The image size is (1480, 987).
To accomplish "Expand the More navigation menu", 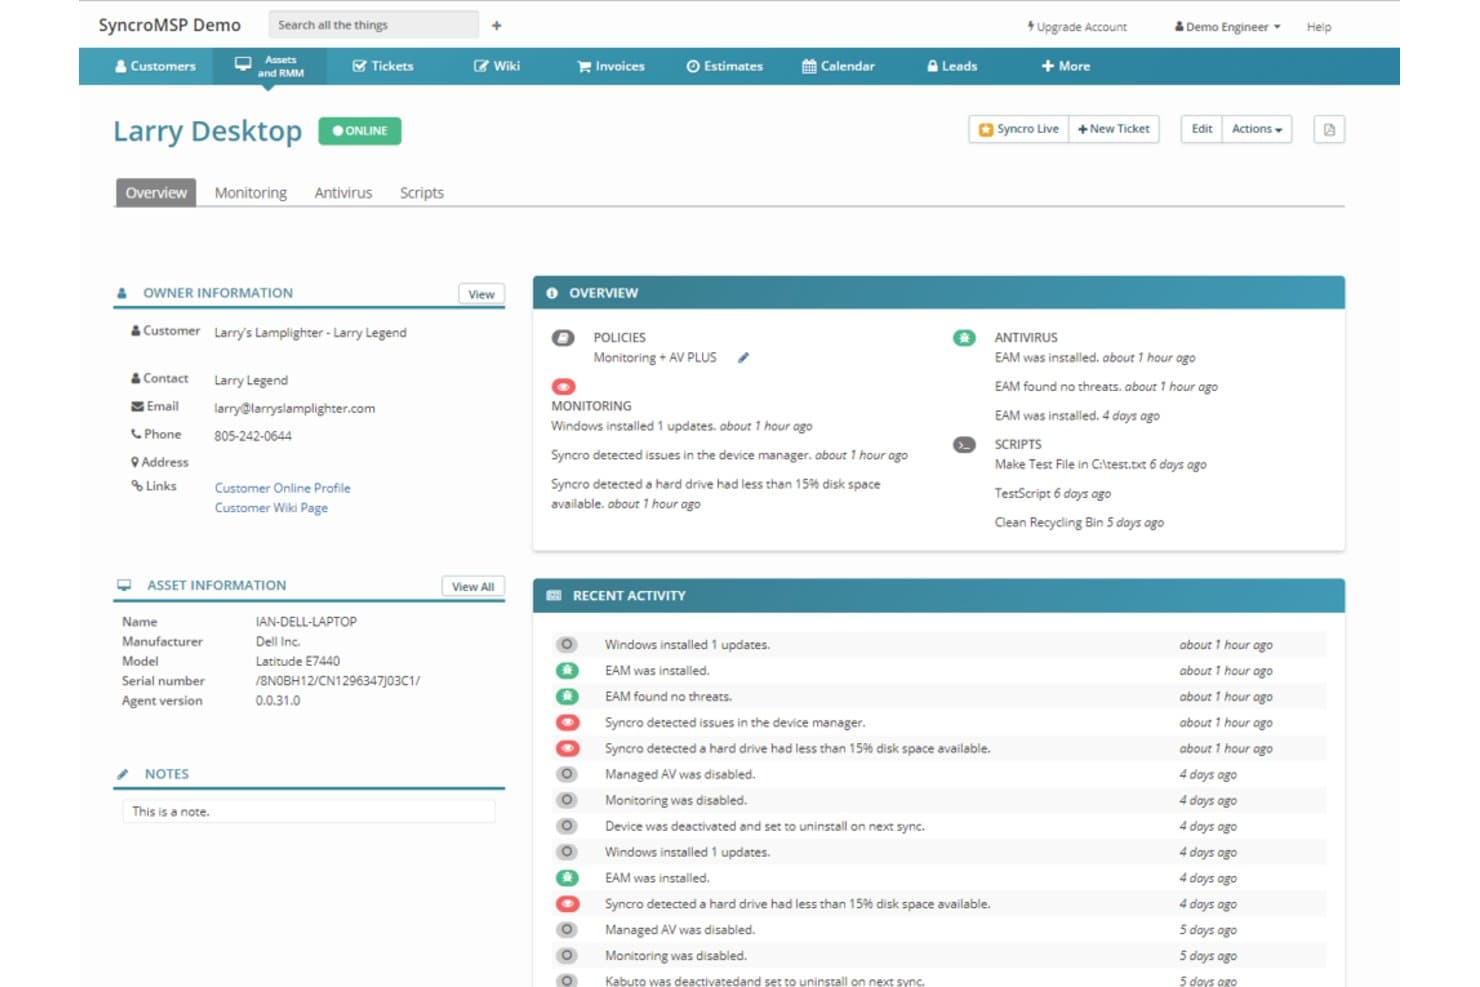I will [x=1066, y=66].
